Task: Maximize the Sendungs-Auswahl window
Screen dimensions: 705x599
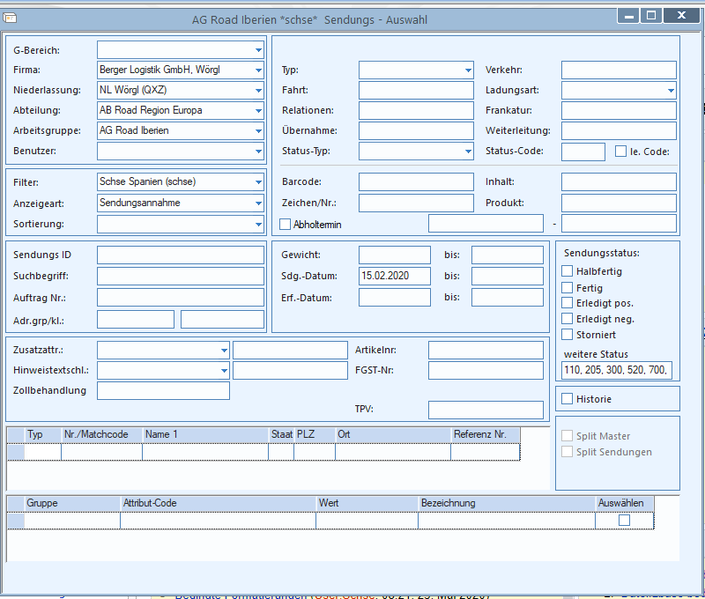Action: pyautogui.click(x=651, y=16)
